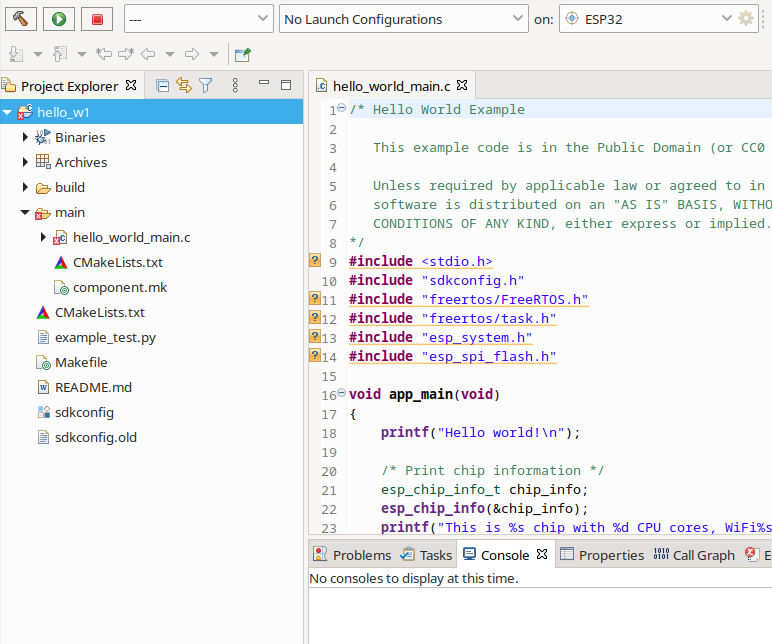Select the Project Explorer tab
This screenshot has width=772, height=644.
[x=69, y=86]
